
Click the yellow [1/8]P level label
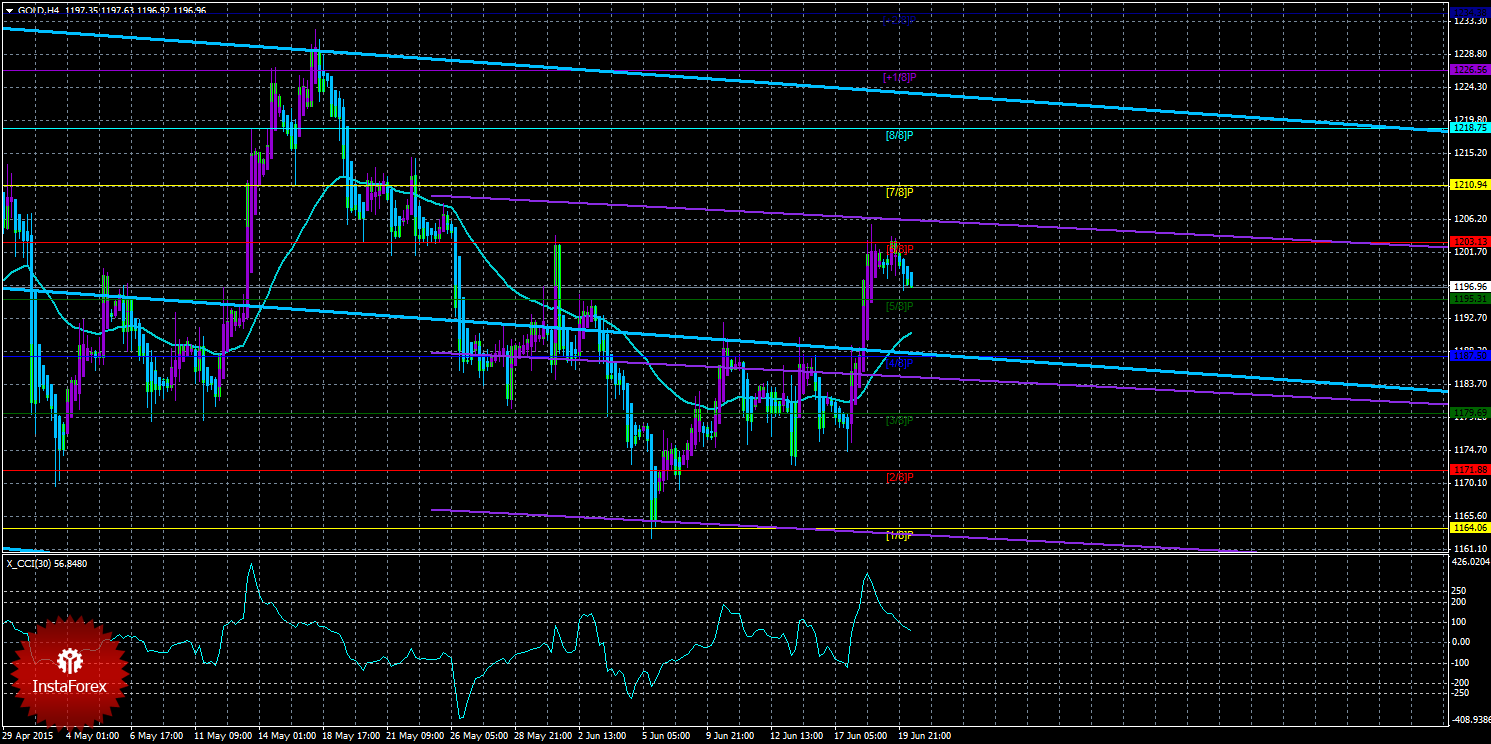900,536
